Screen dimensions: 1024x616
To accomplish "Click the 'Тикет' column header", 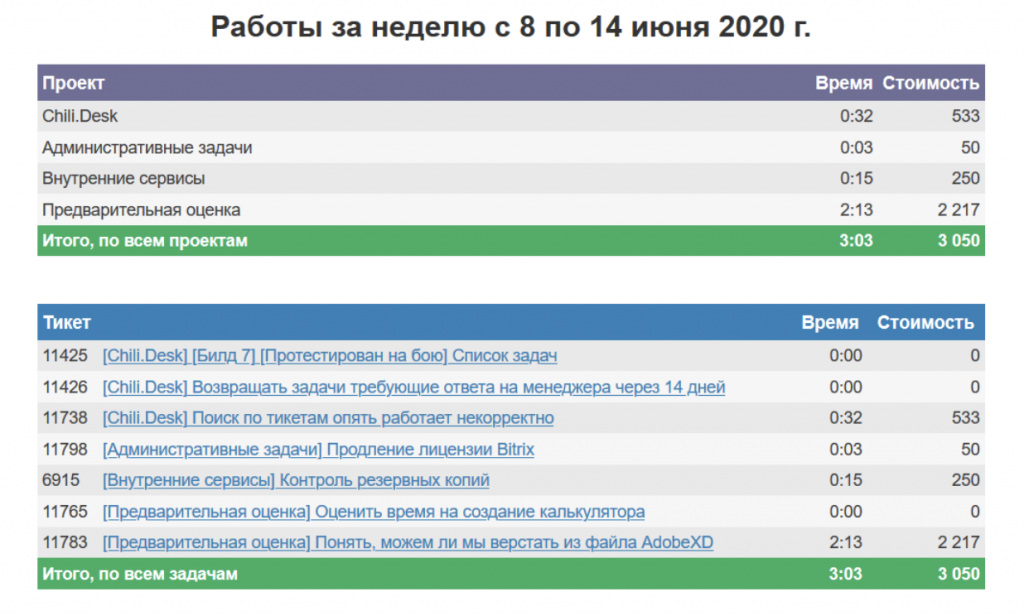I will (x=66, y=323).
